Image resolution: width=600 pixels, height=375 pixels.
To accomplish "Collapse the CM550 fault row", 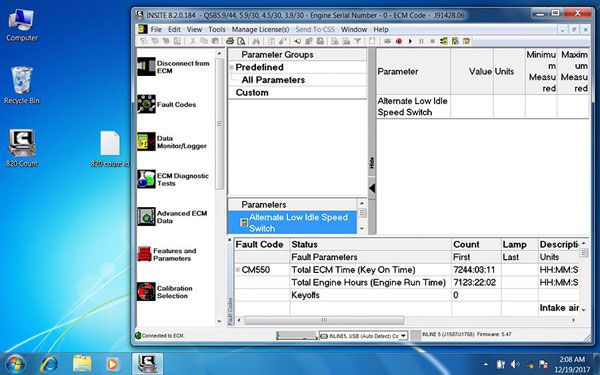I will tap(238, 270).
